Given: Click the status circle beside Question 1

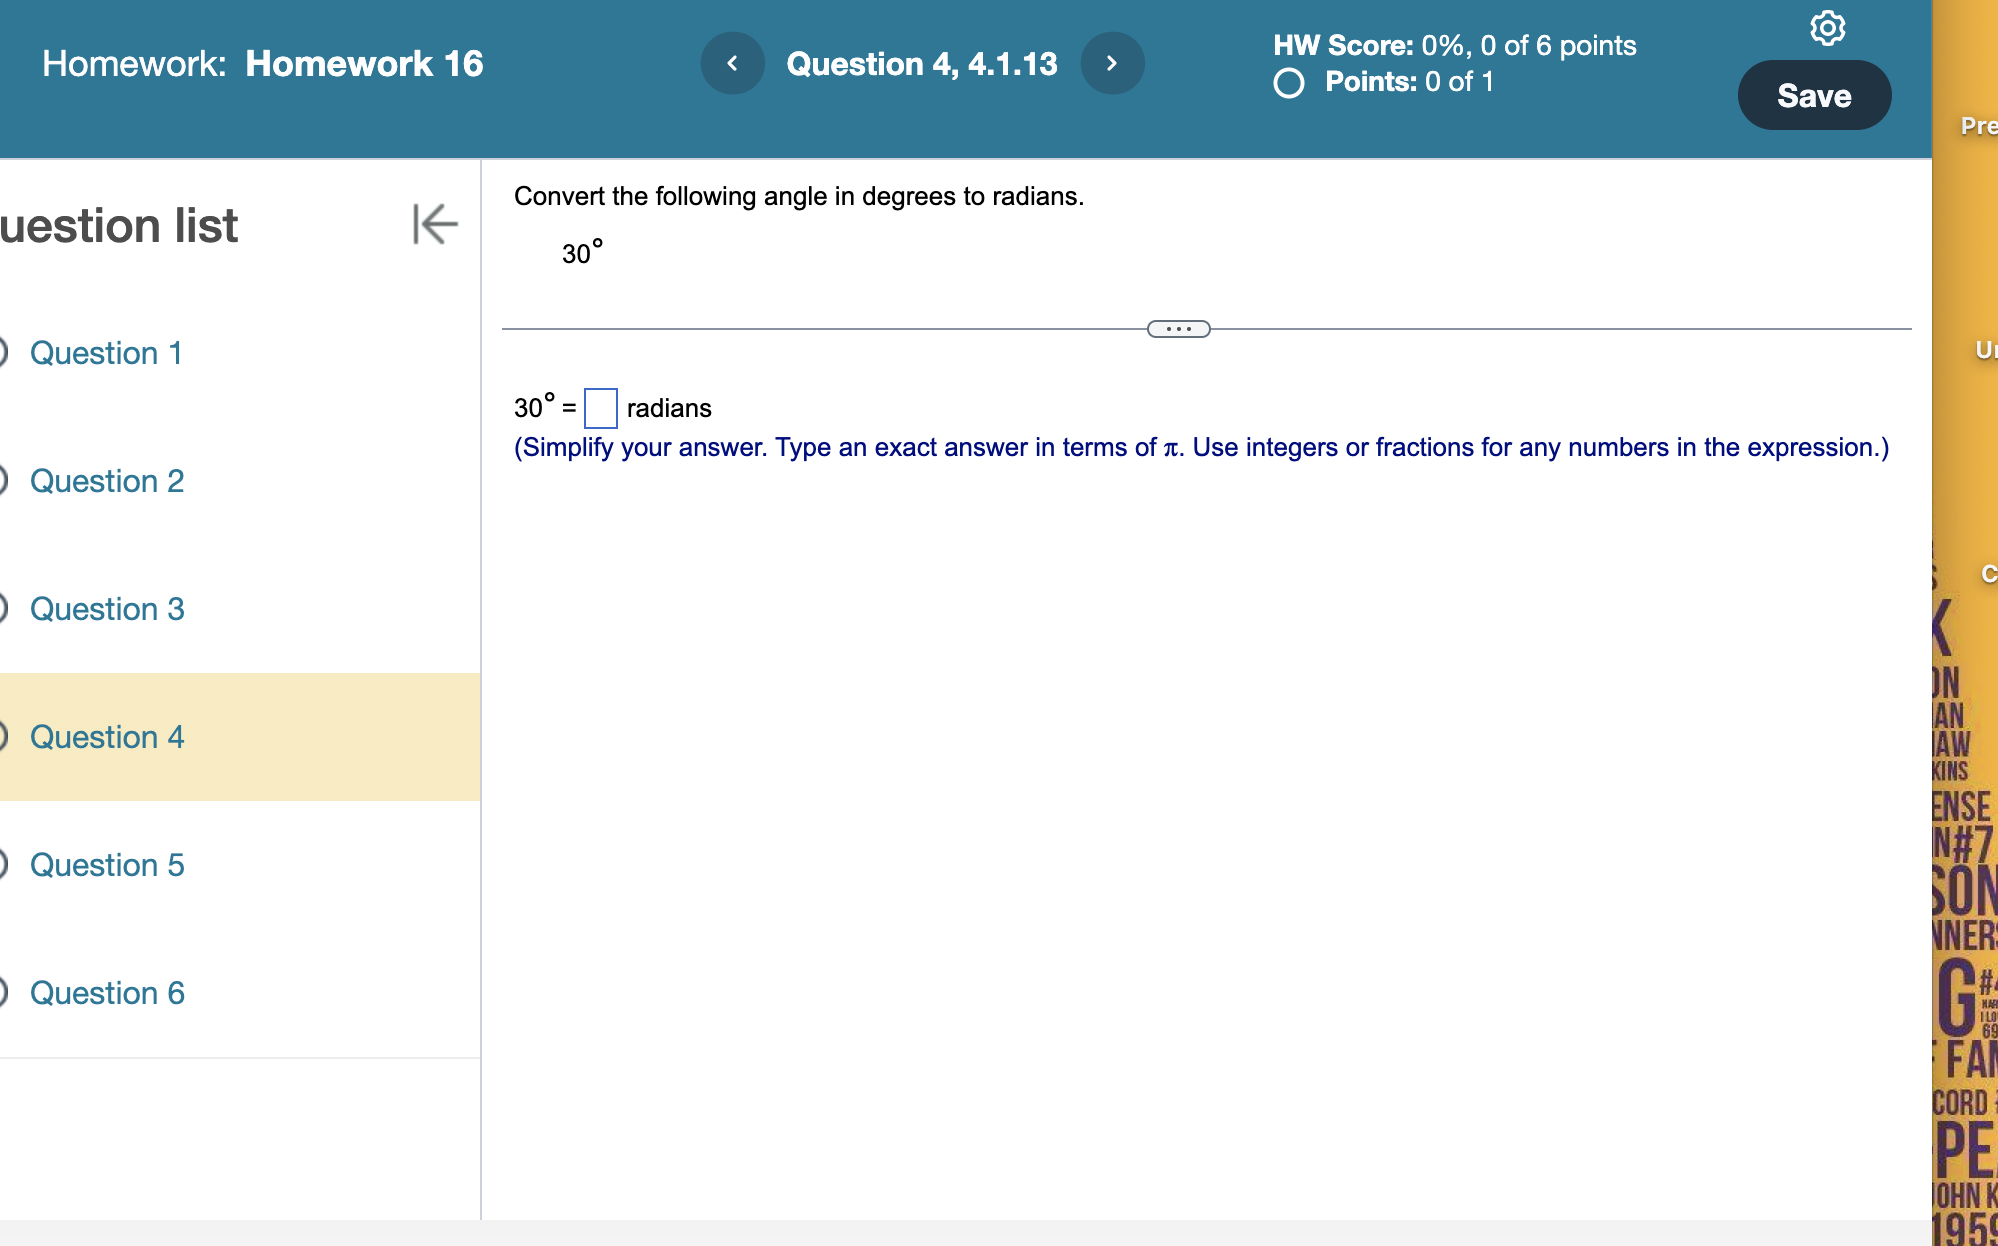Looking at the screenshot, I should [x=3, y=353].
